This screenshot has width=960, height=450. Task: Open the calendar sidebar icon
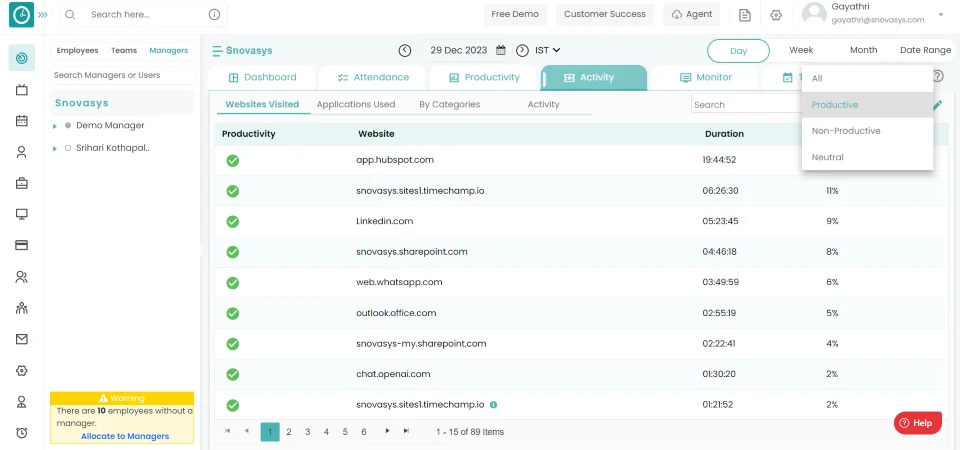click(21, 121)
